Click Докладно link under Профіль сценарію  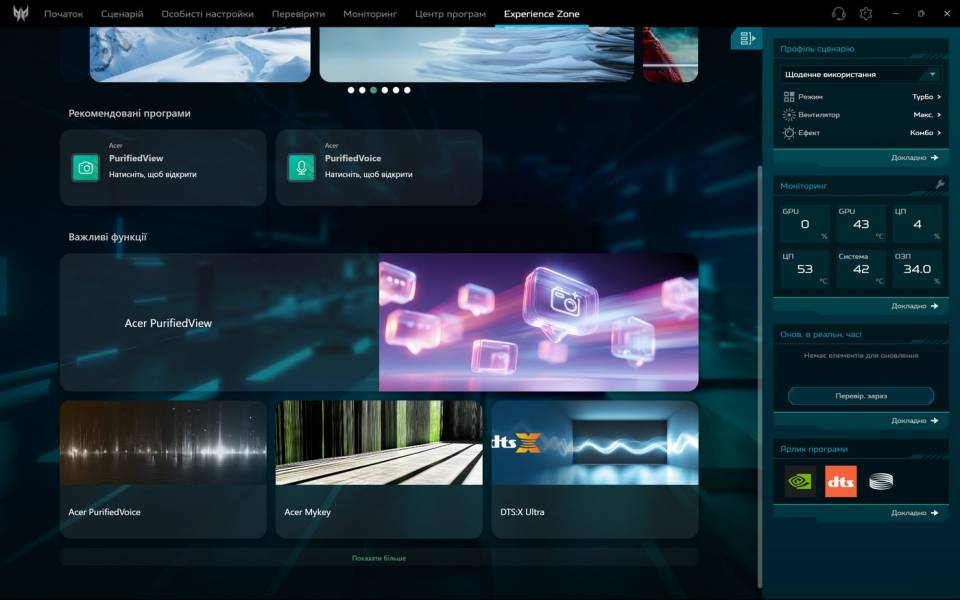(915, 157)
